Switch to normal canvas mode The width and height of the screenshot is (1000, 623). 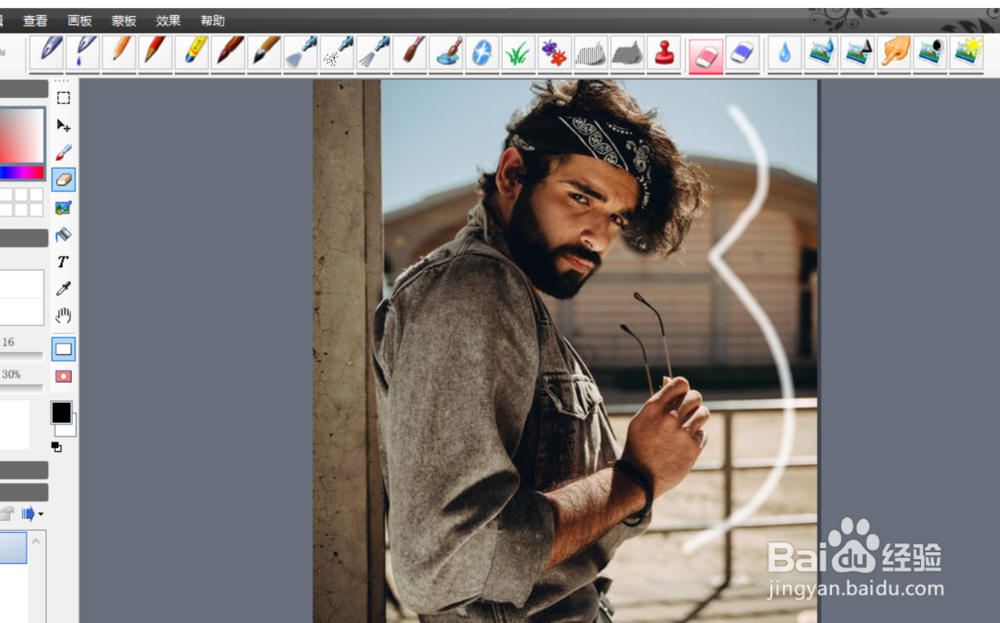(x=63, y=349)
